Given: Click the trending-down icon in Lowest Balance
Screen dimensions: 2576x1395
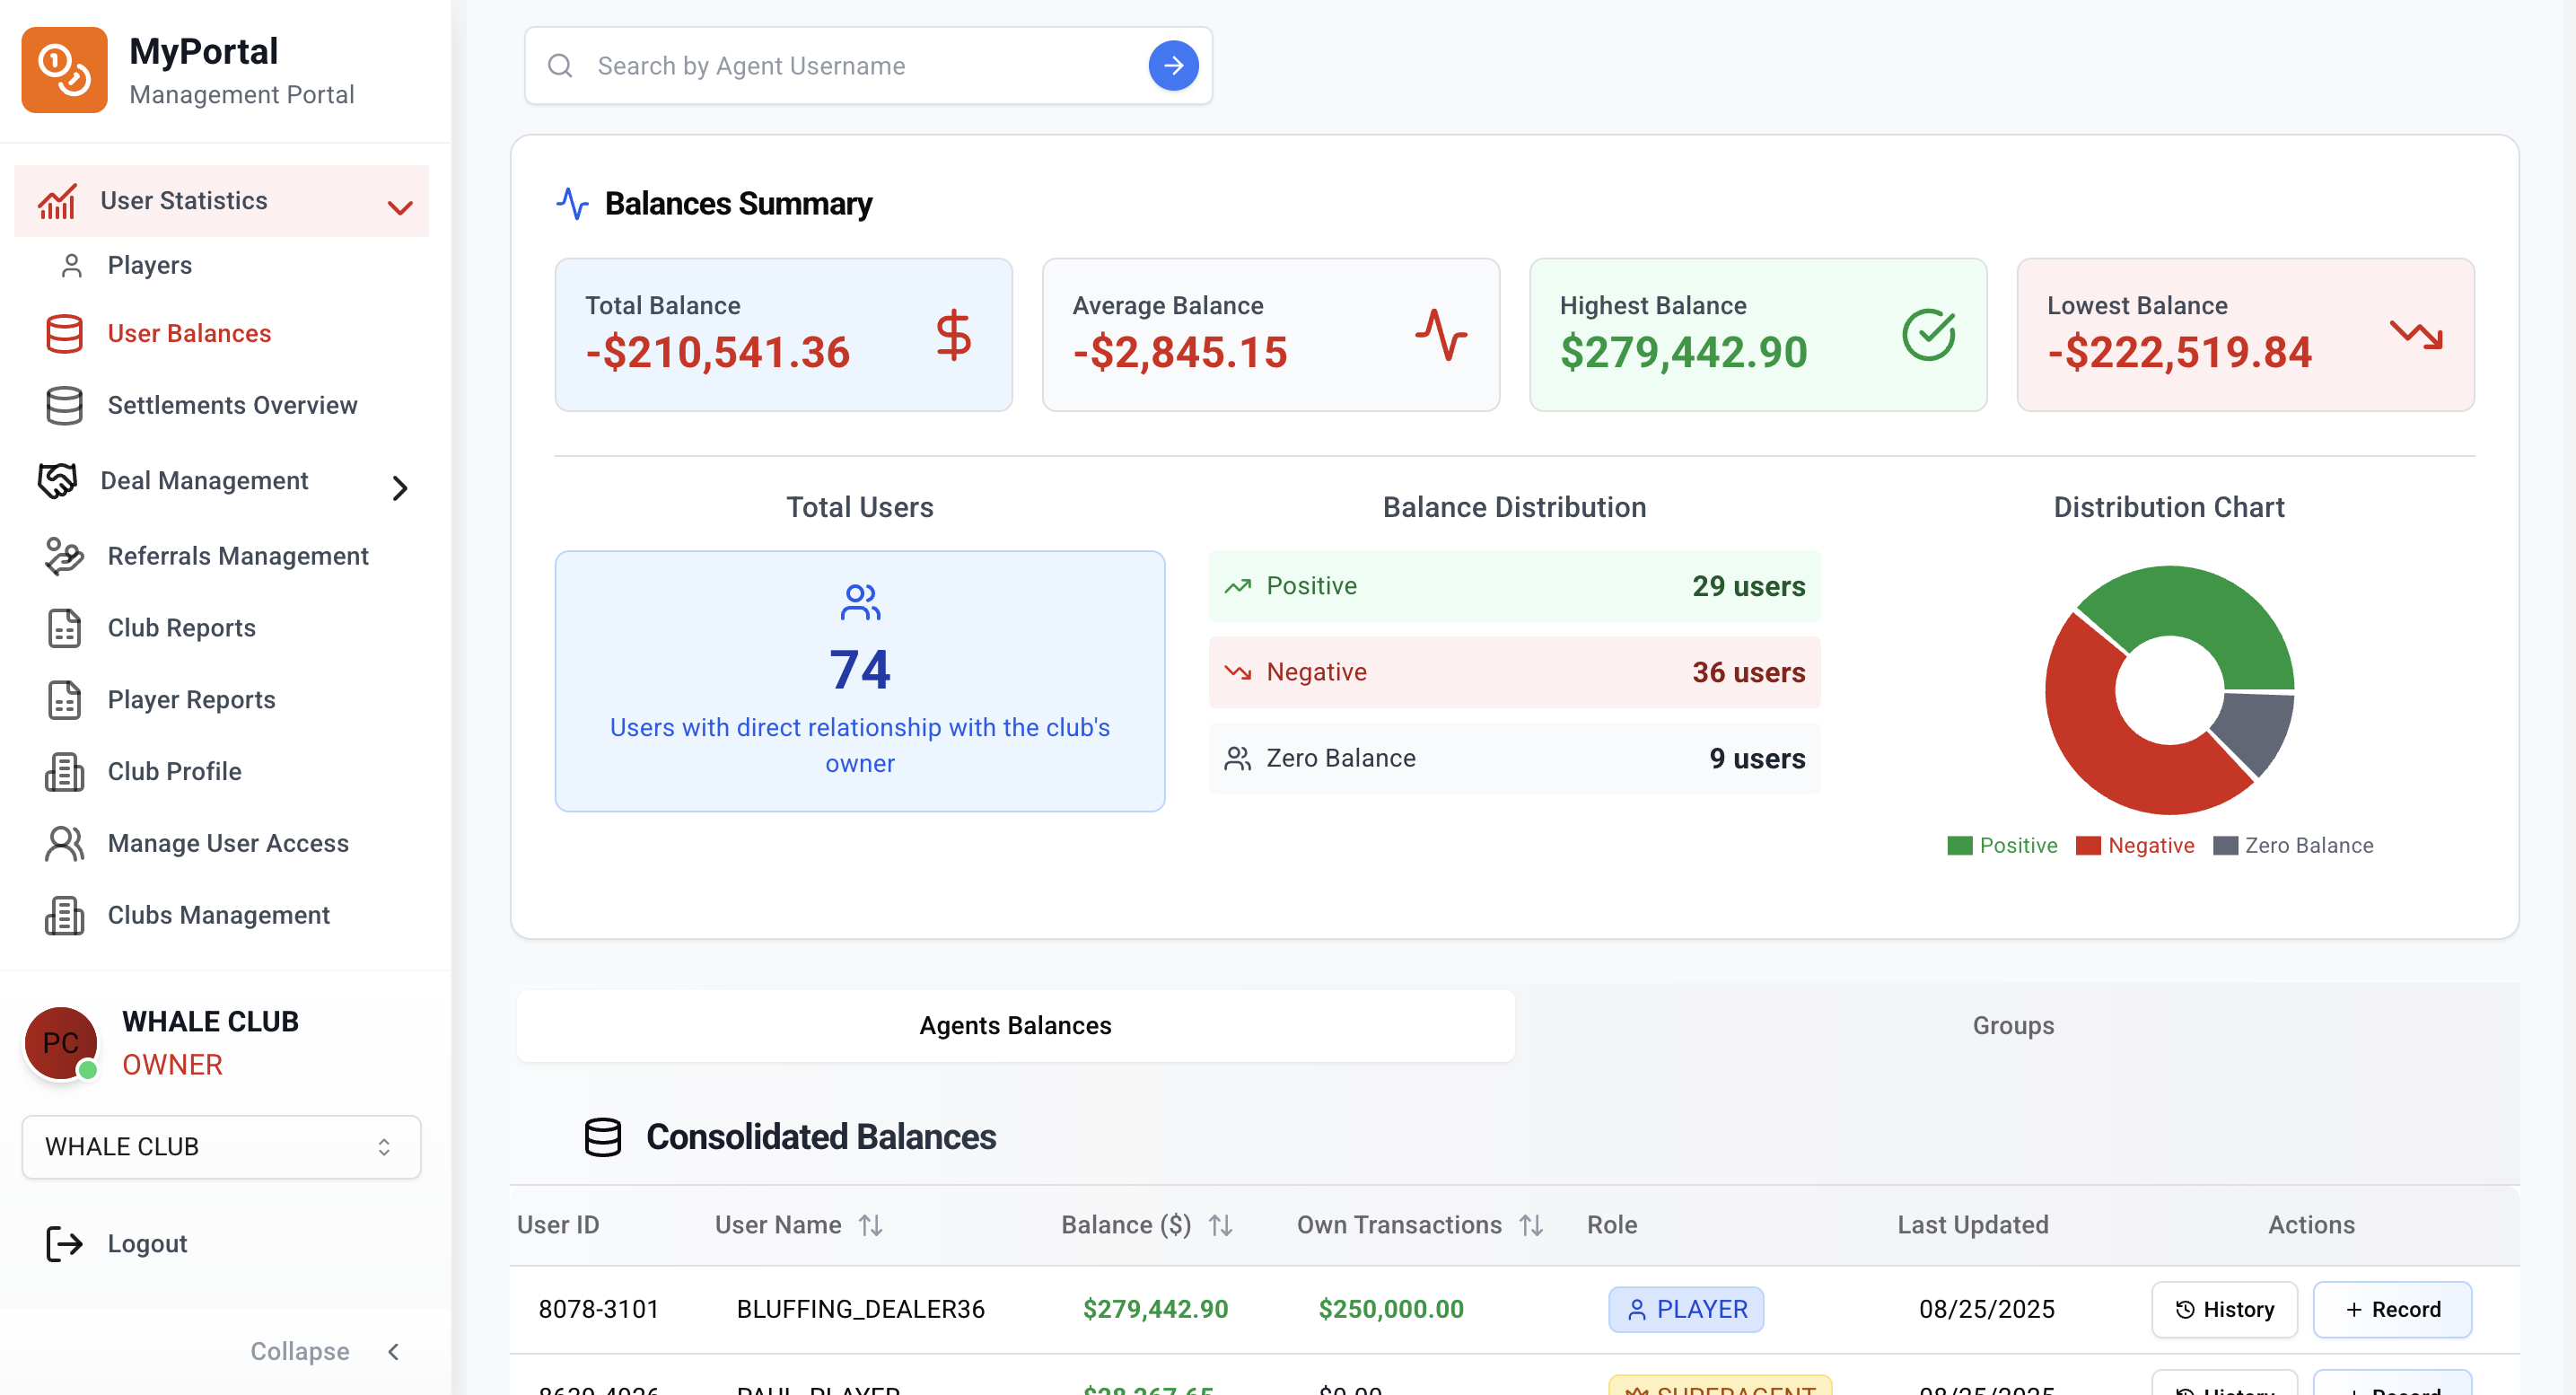Looking at the screenshot, I should [x=2416, y=335].
